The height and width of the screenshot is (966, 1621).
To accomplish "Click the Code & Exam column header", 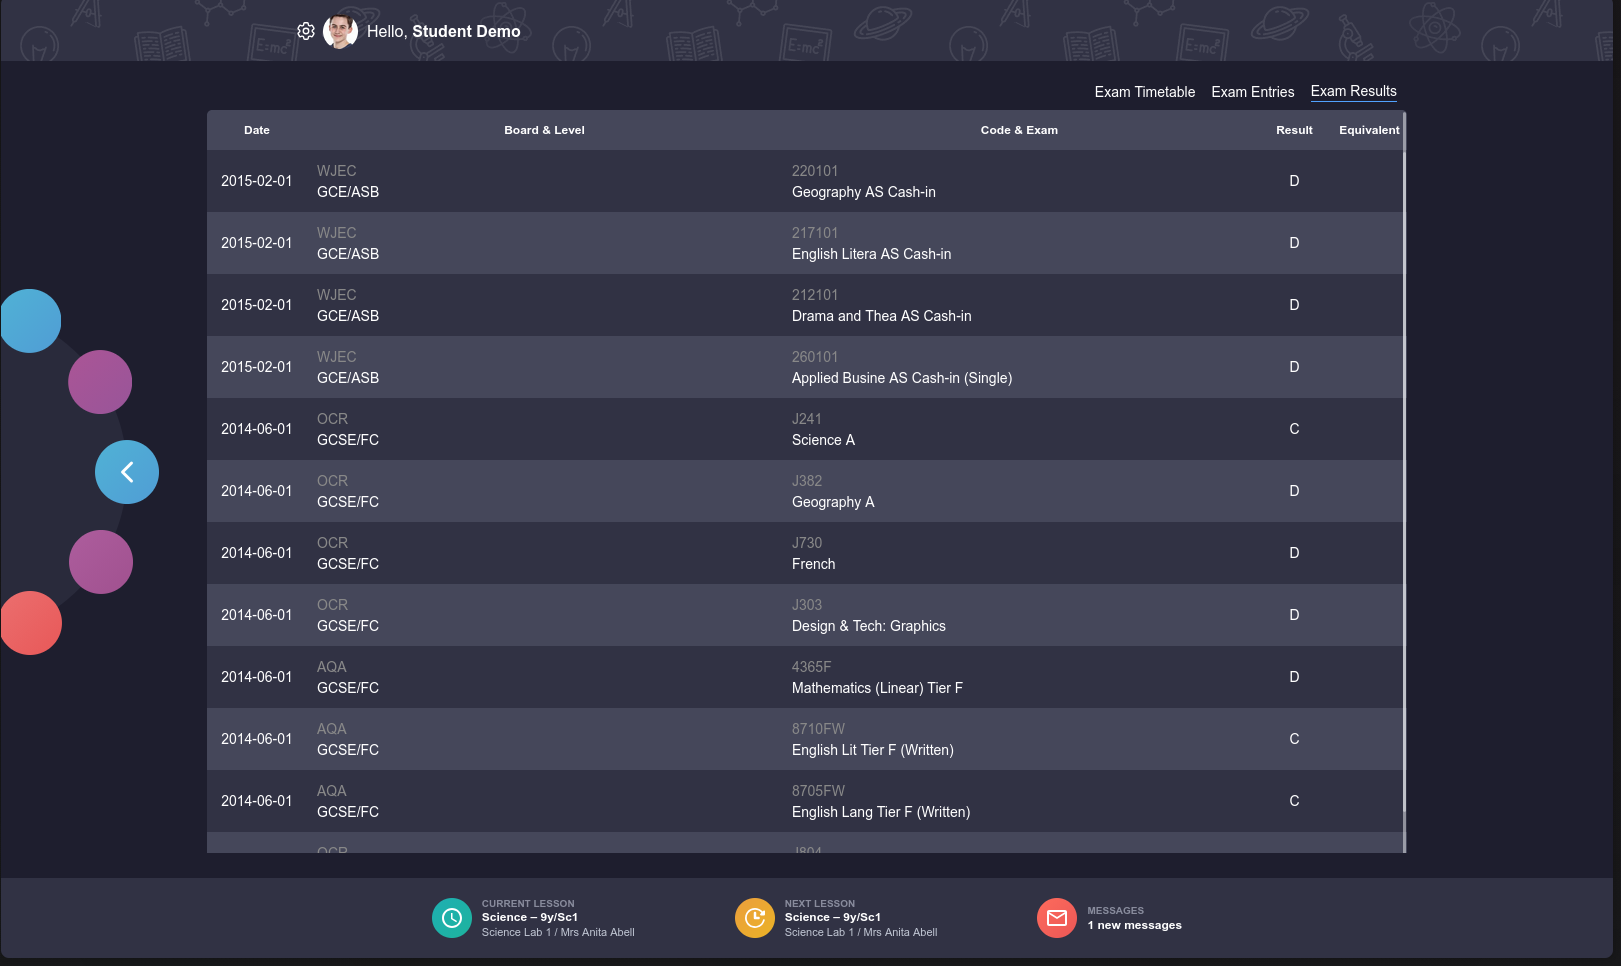I will [x=1019, y=130].
